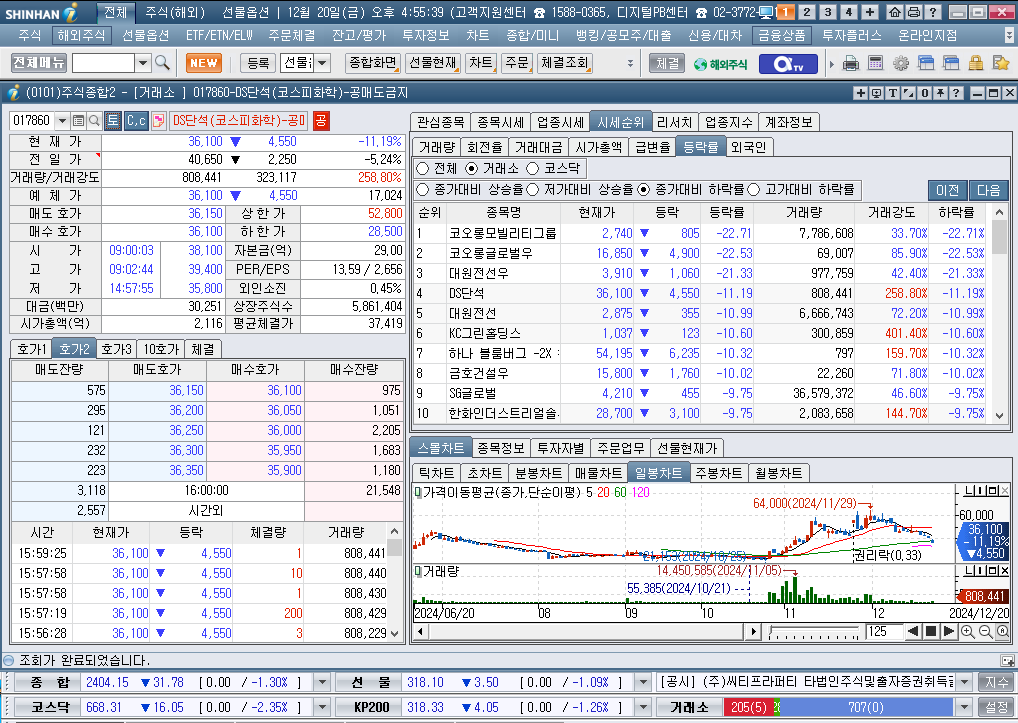Switch to the 관심종목 tab
1018x723 pixels.
(440, 122)
